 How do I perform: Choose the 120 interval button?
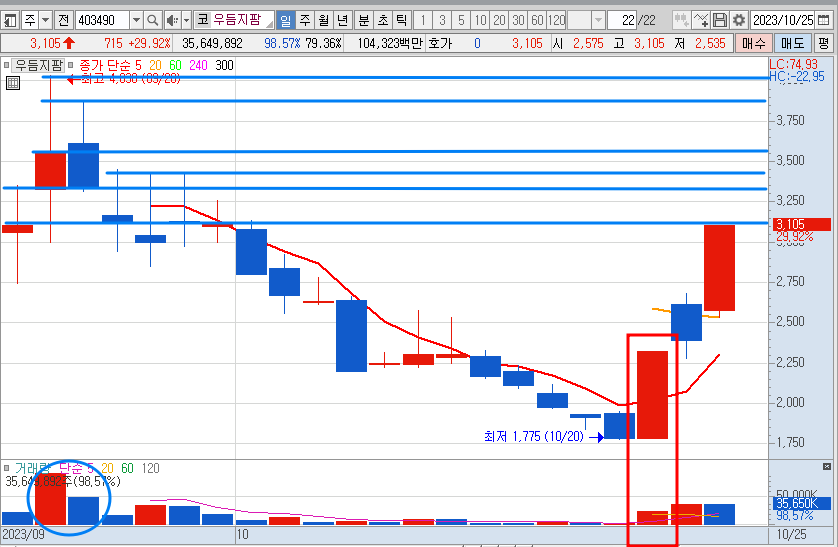point(556,20)
